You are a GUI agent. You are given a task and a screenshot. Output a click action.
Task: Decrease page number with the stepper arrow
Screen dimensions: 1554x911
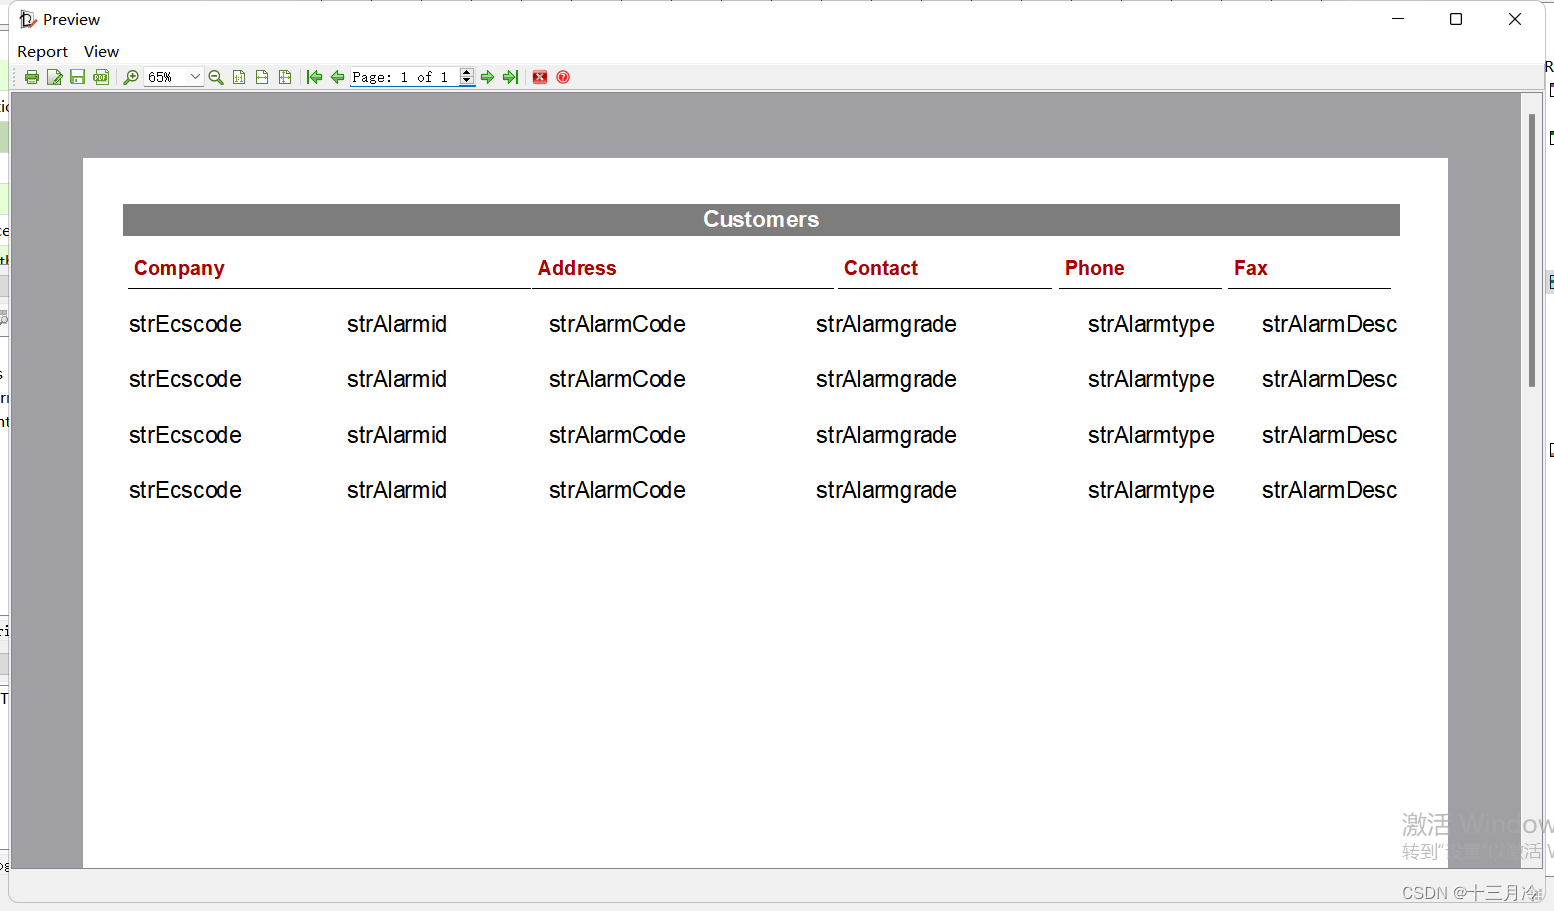coord(466,81)
